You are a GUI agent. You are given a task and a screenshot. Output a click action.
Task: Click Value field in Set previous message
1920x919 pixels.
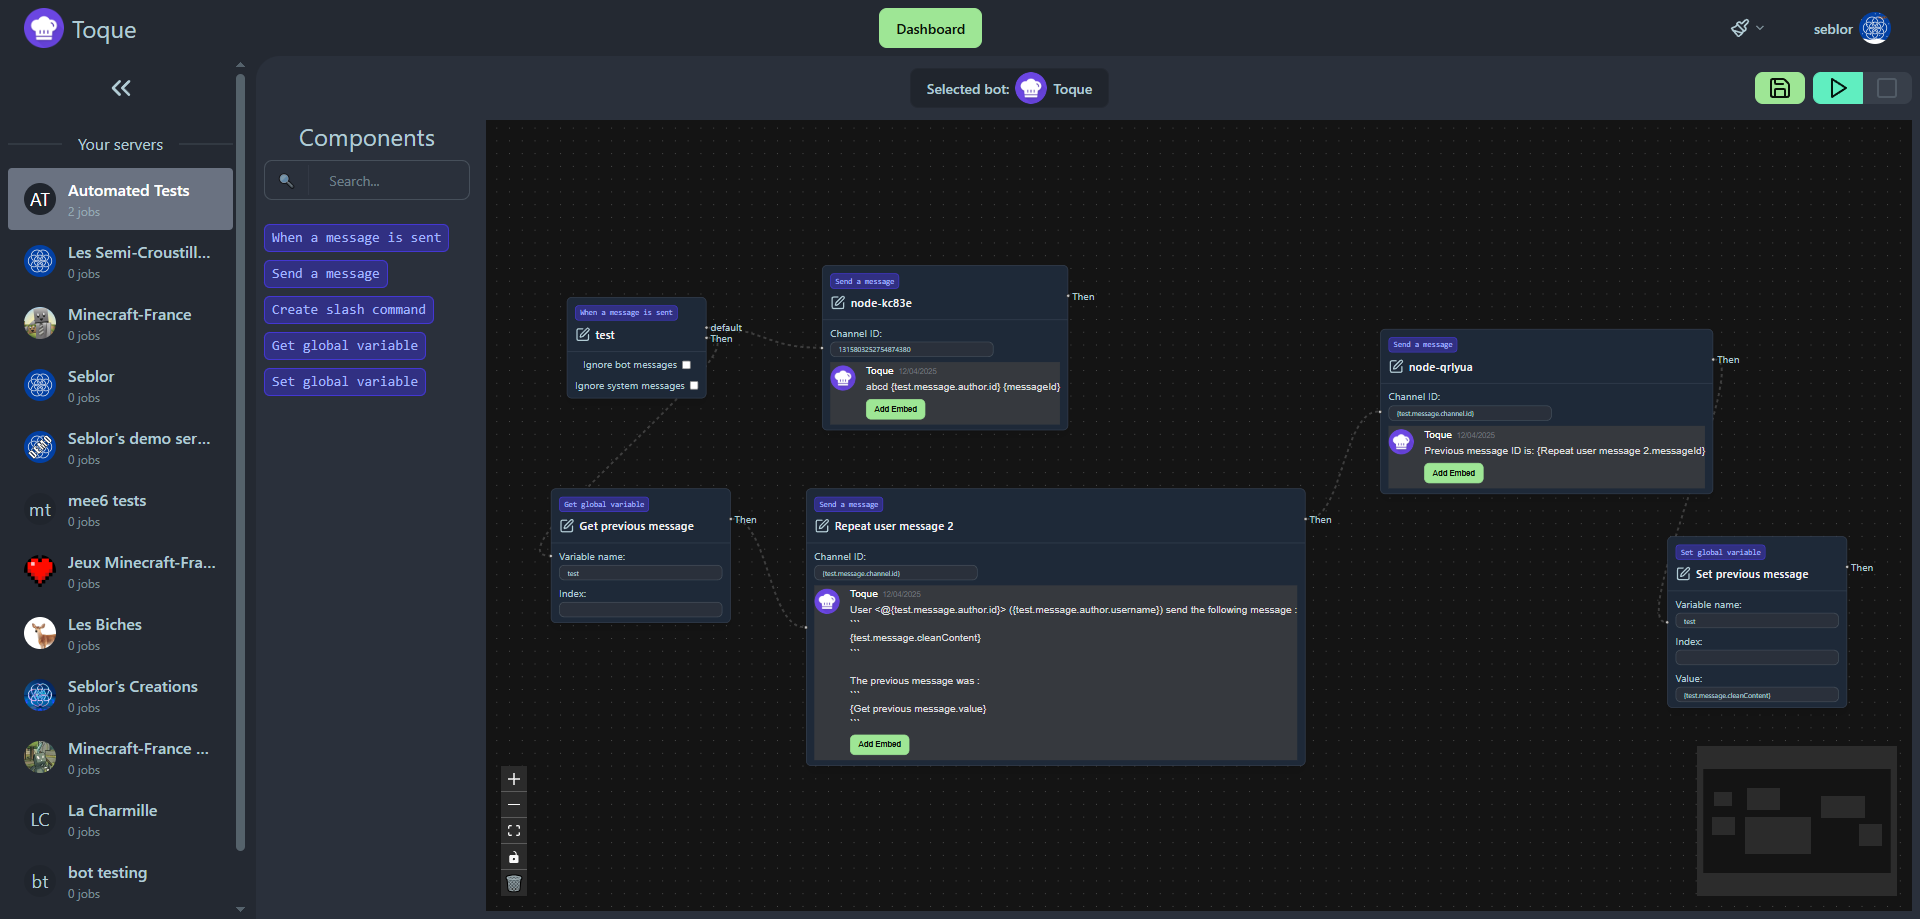(x=1757, y=695)
